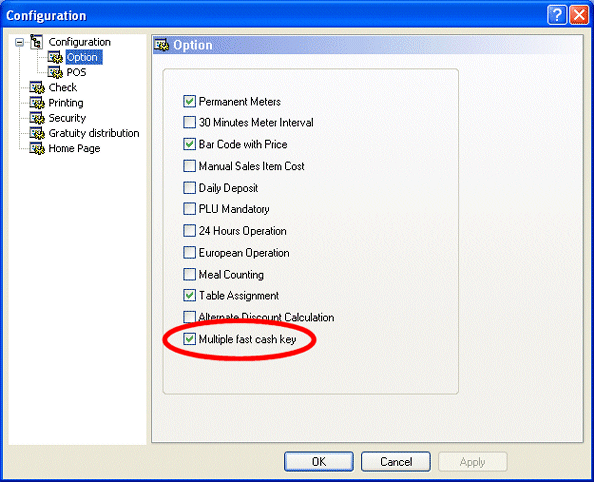This screenshot has width=594, height=482.
Task: Open the Gratuity distribution tree label
Action: pyautogui.click(x=94, y=133)
